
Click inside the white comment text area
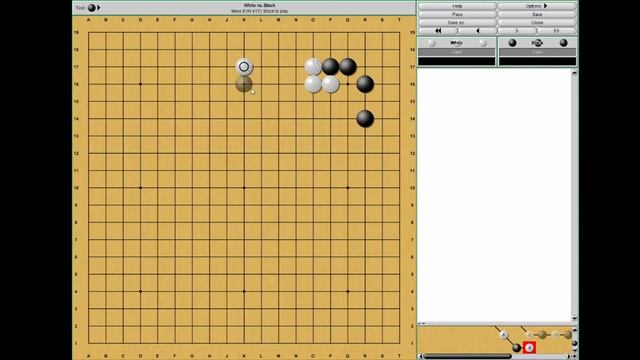coord(494,195)
